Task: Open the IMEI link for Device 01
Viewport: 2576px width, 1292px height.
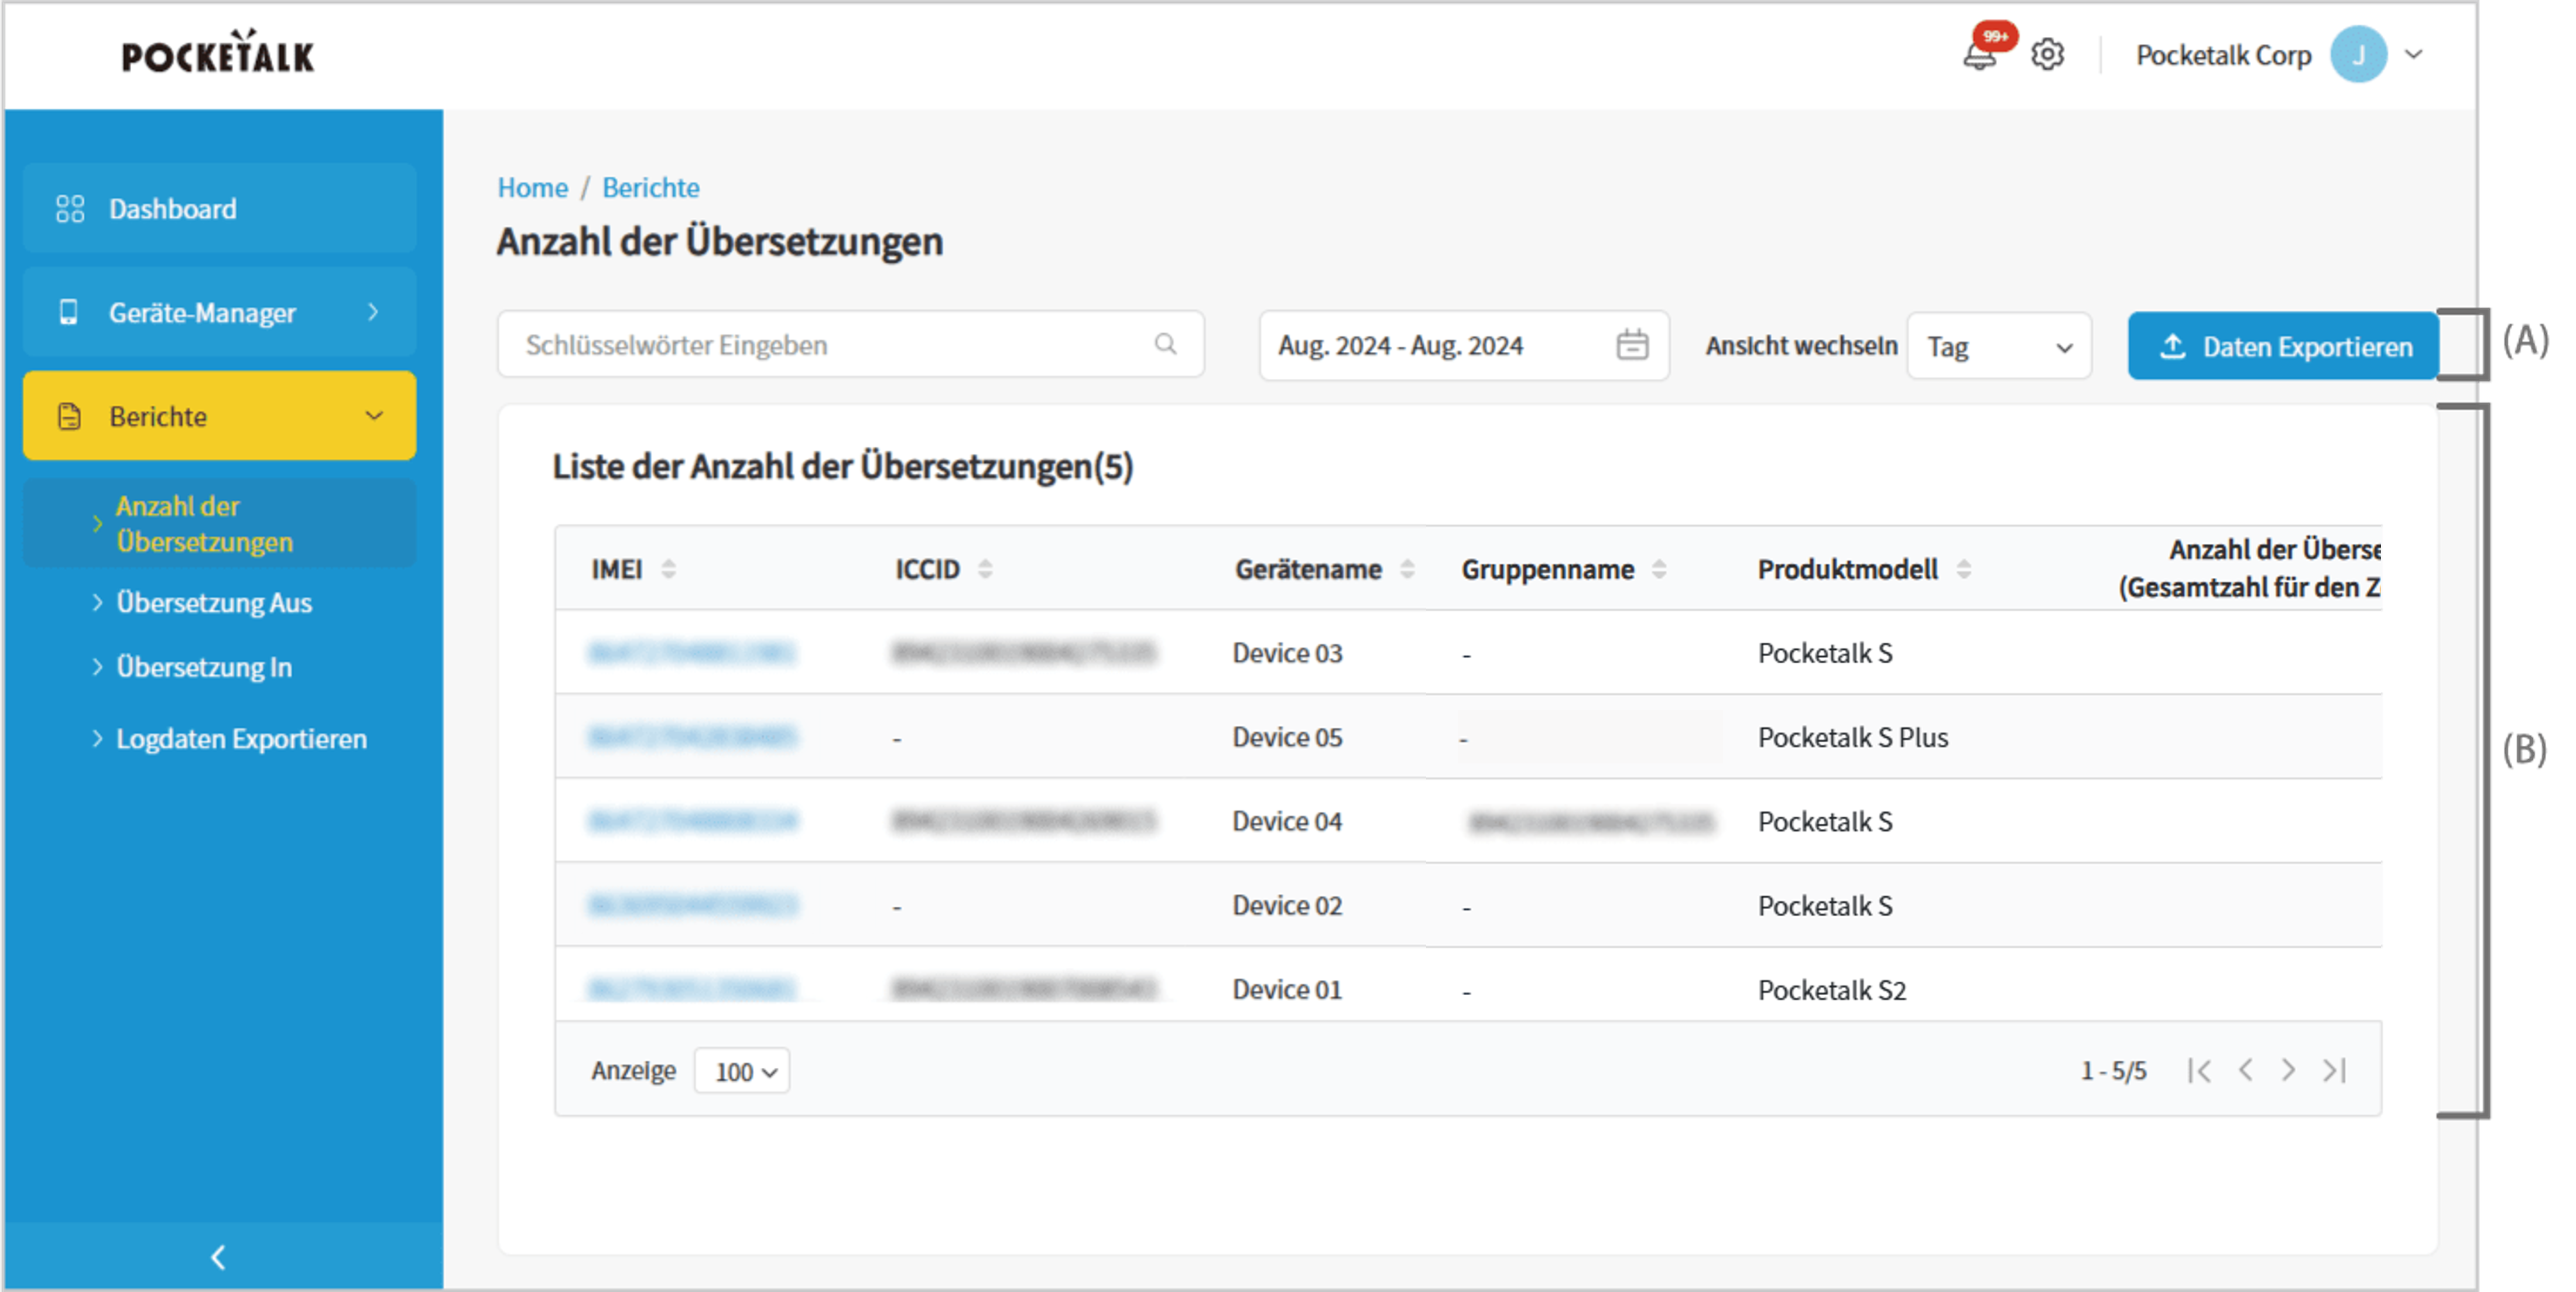Action: pyautogui.click(x=692, y=989)
